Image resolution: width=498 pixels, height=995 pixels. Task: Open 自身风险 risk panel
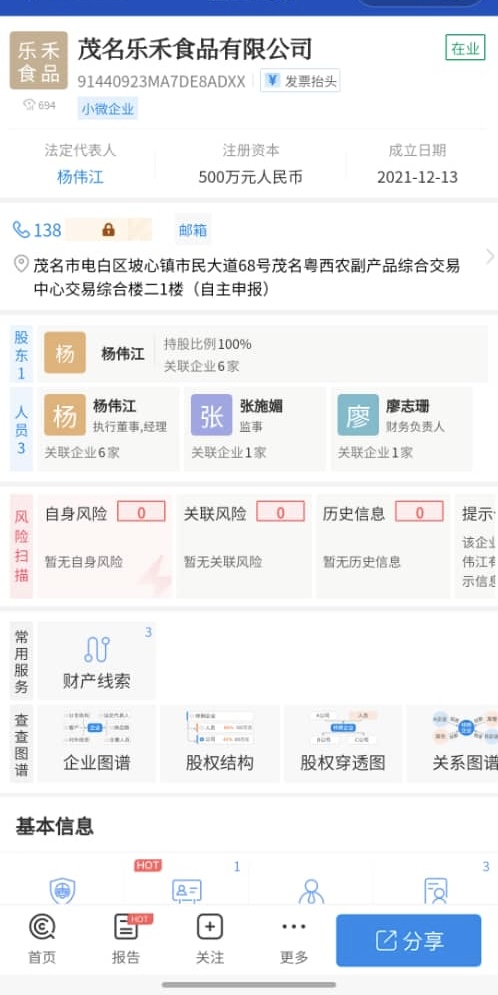[105, 546]
